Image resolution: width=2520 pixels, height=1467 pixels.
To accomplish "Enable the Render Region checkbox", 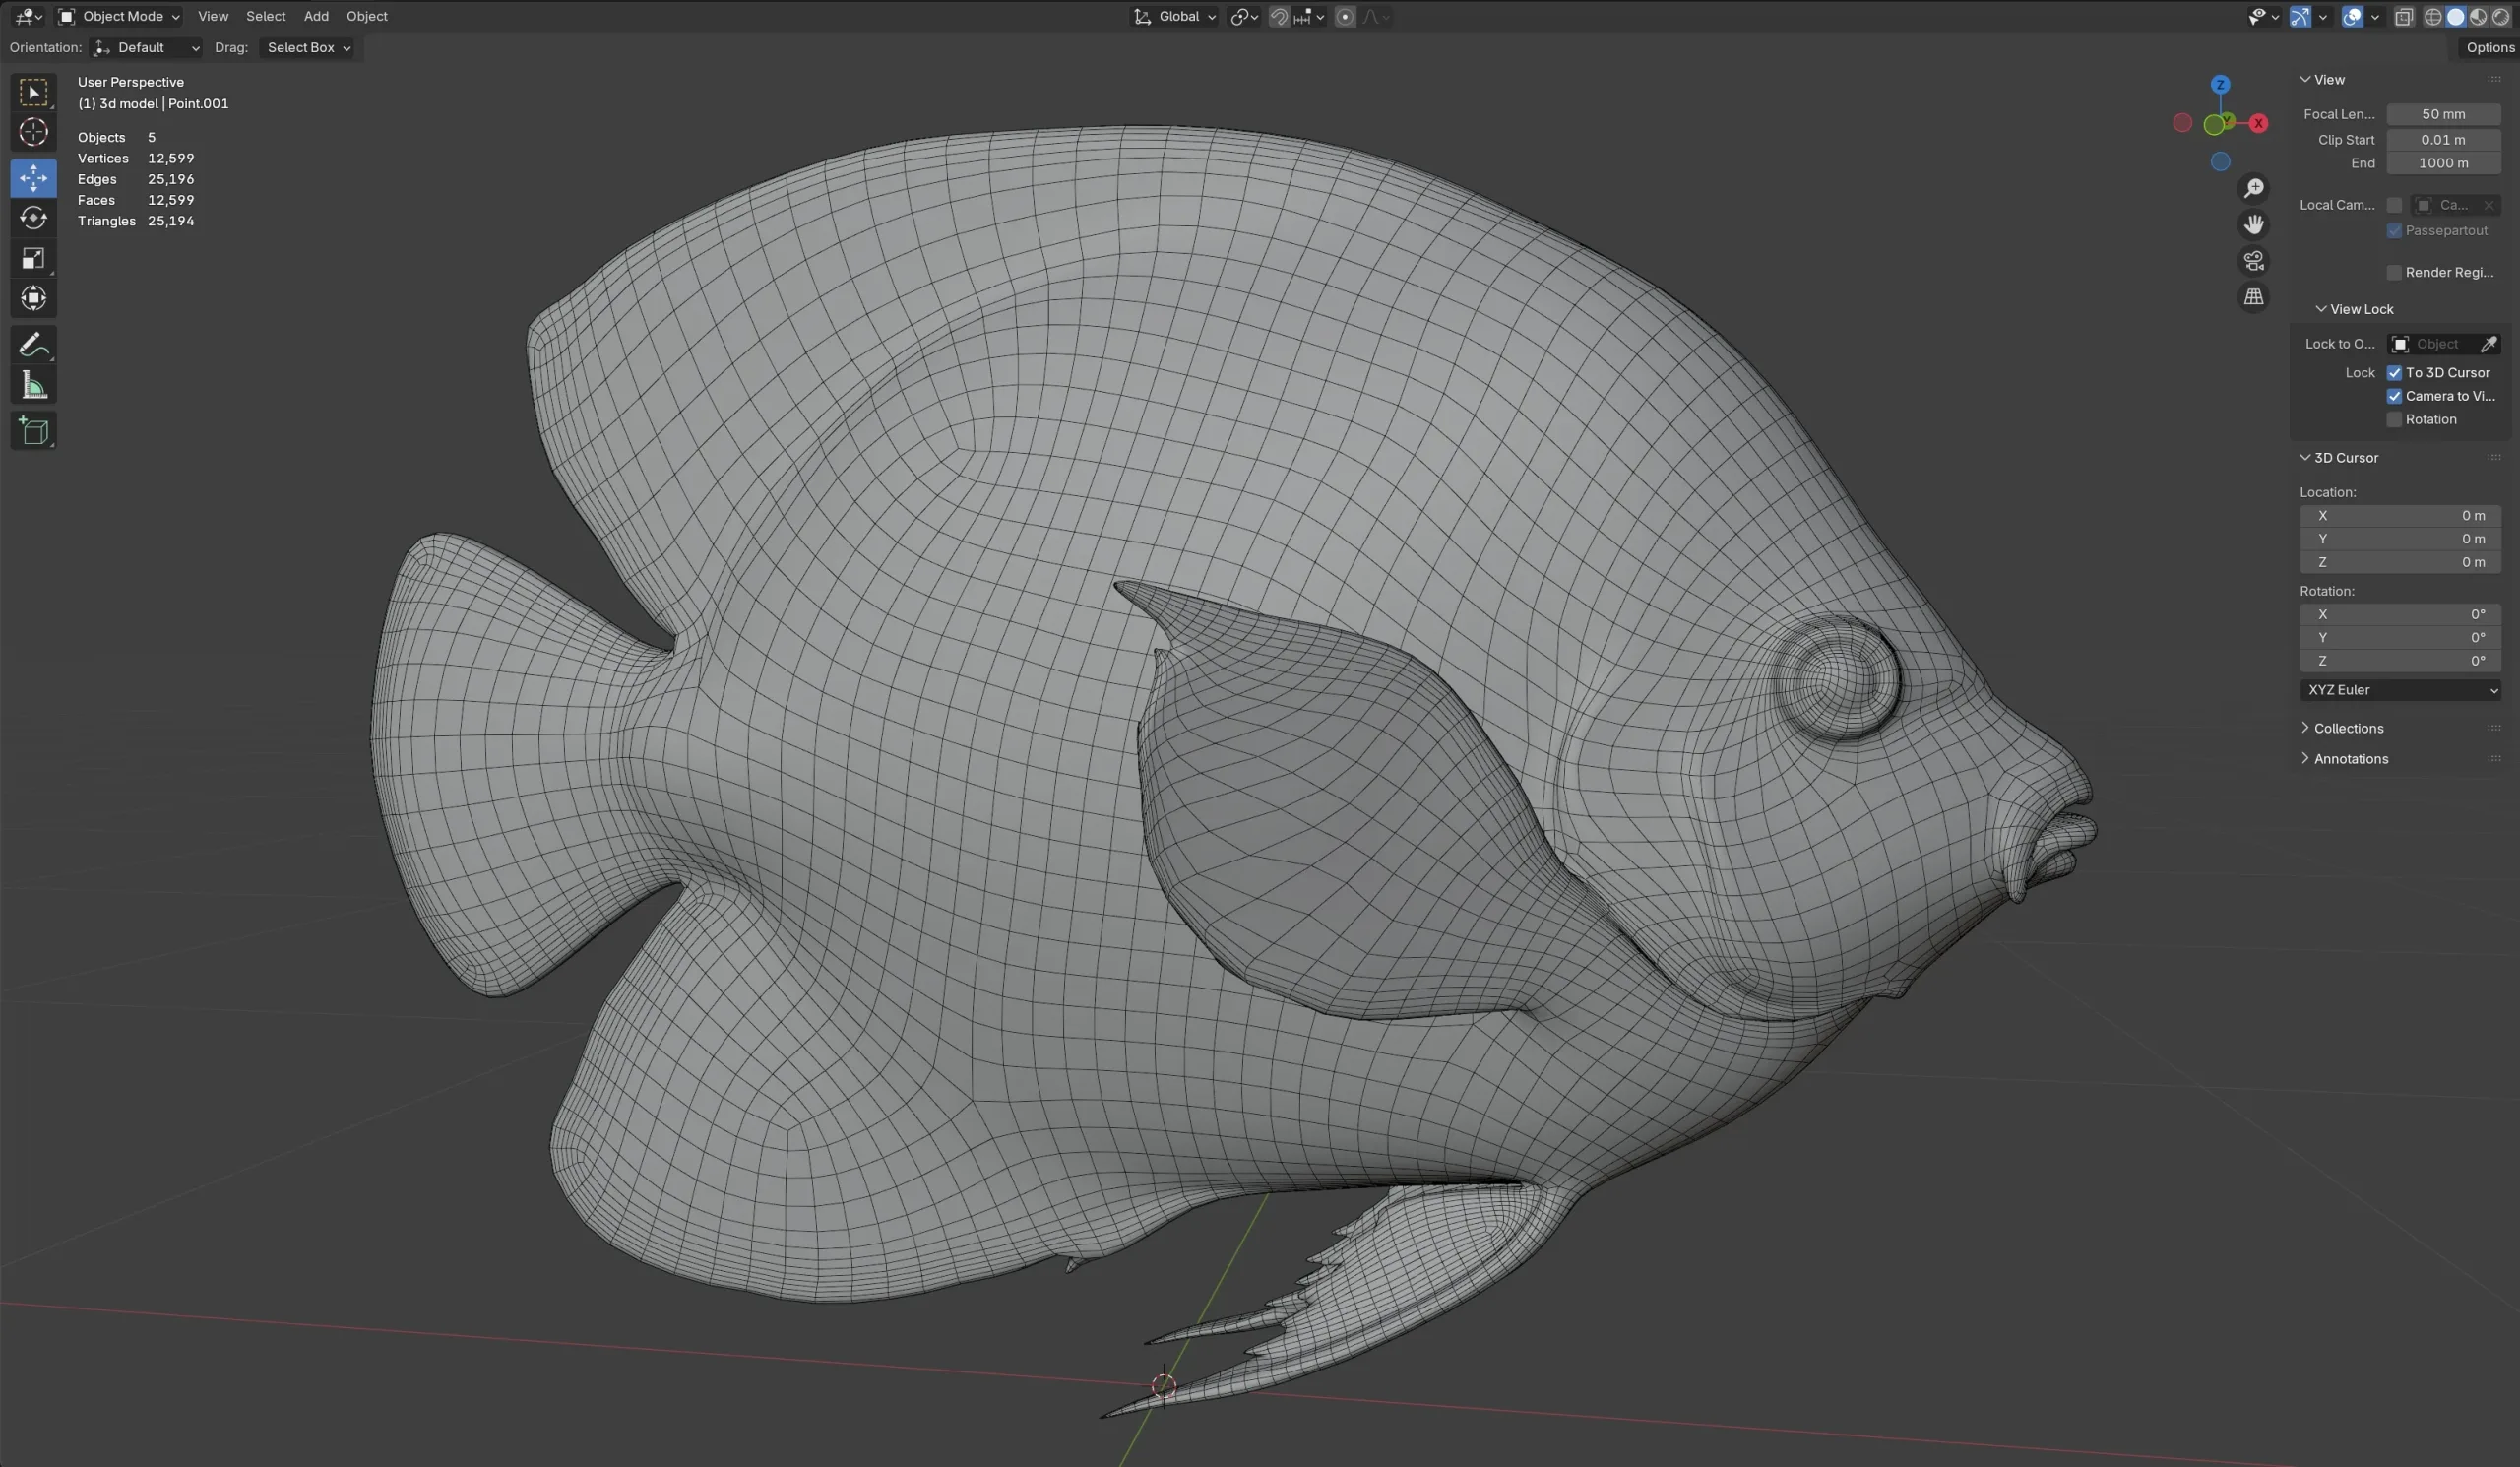I will coord(2393,272).
